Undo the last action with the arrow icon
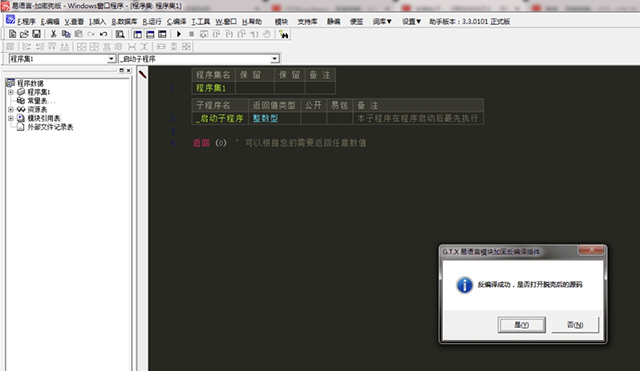Viewport: 640px width, 371px height. [103, 34]
